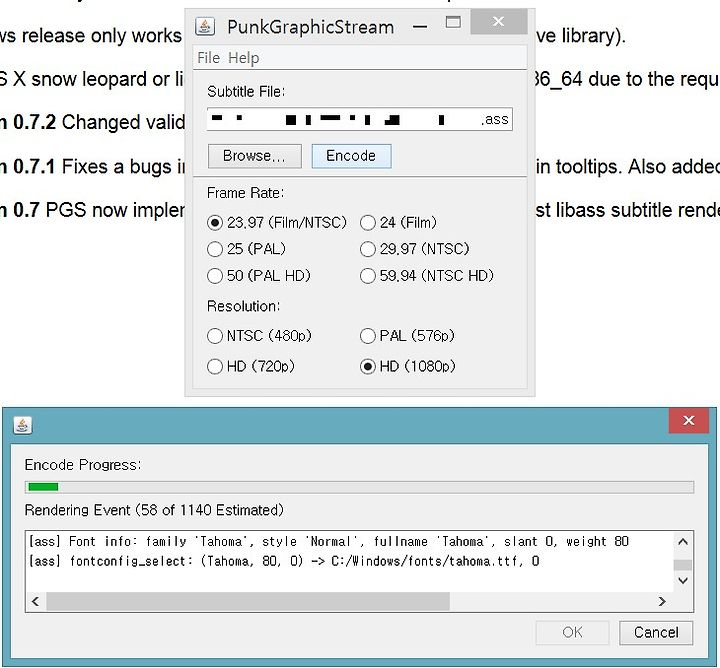Choose 29.97 (NTSC) frame rate
This screenshot has width=720, height=668.
(x=415, y=249)
